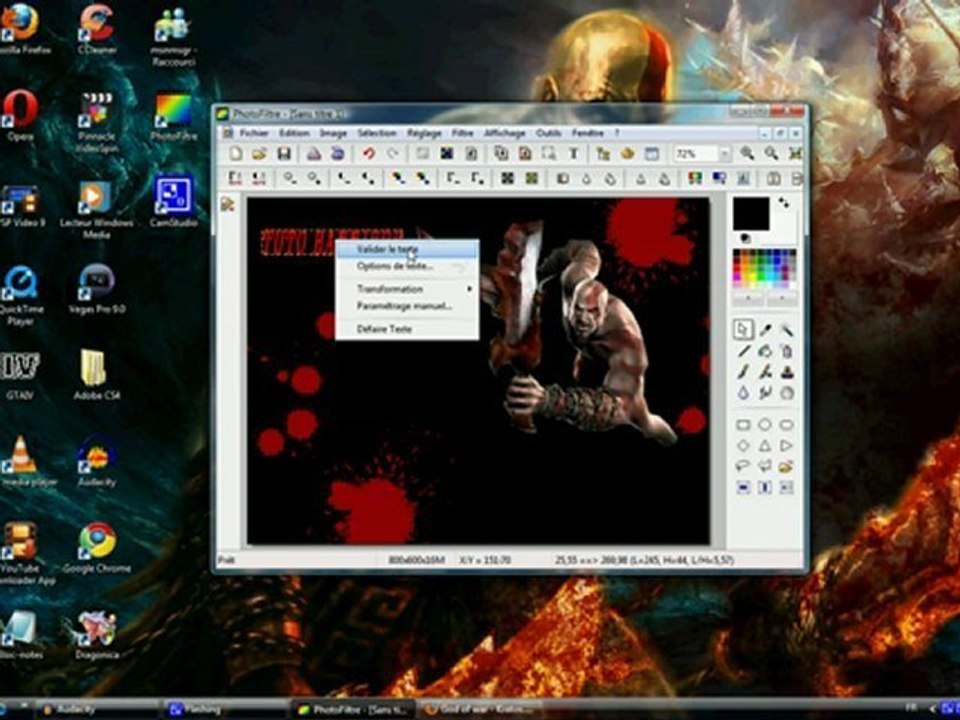Click the CamStudio desktop icon
960x720 pixels.
pyautogui.click(x=173, y=202)
